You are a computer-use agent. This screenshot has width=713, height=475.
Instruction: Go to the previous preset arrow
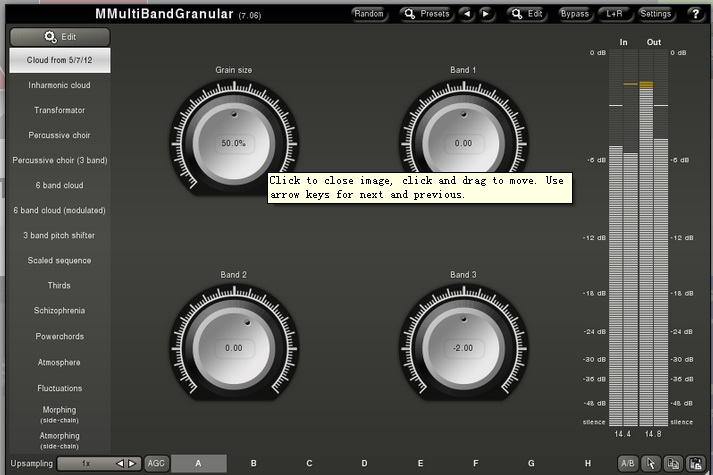click(467, 14)
